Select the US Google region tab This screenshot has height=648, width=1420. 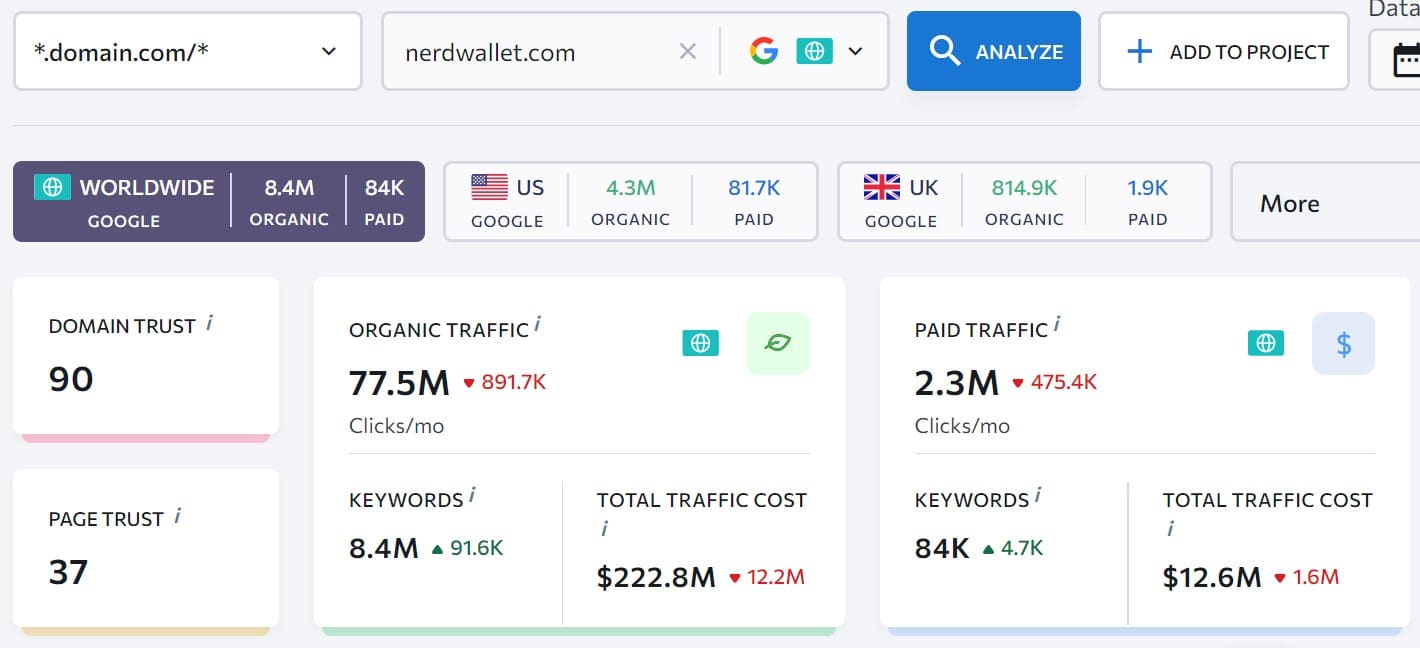tap(631, 201)
